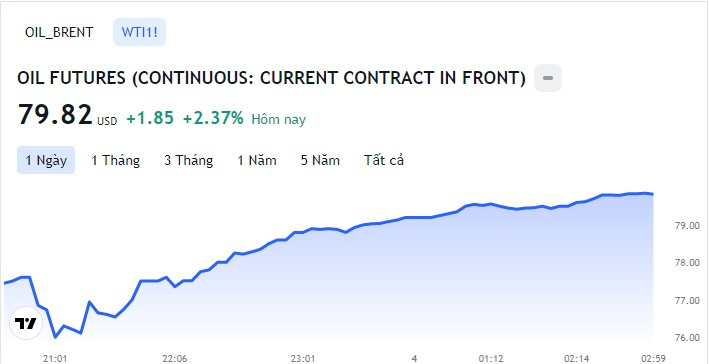Click the 21:01 time axis label
This screenshot has width=709, height=364.
[x=55, y=359]
